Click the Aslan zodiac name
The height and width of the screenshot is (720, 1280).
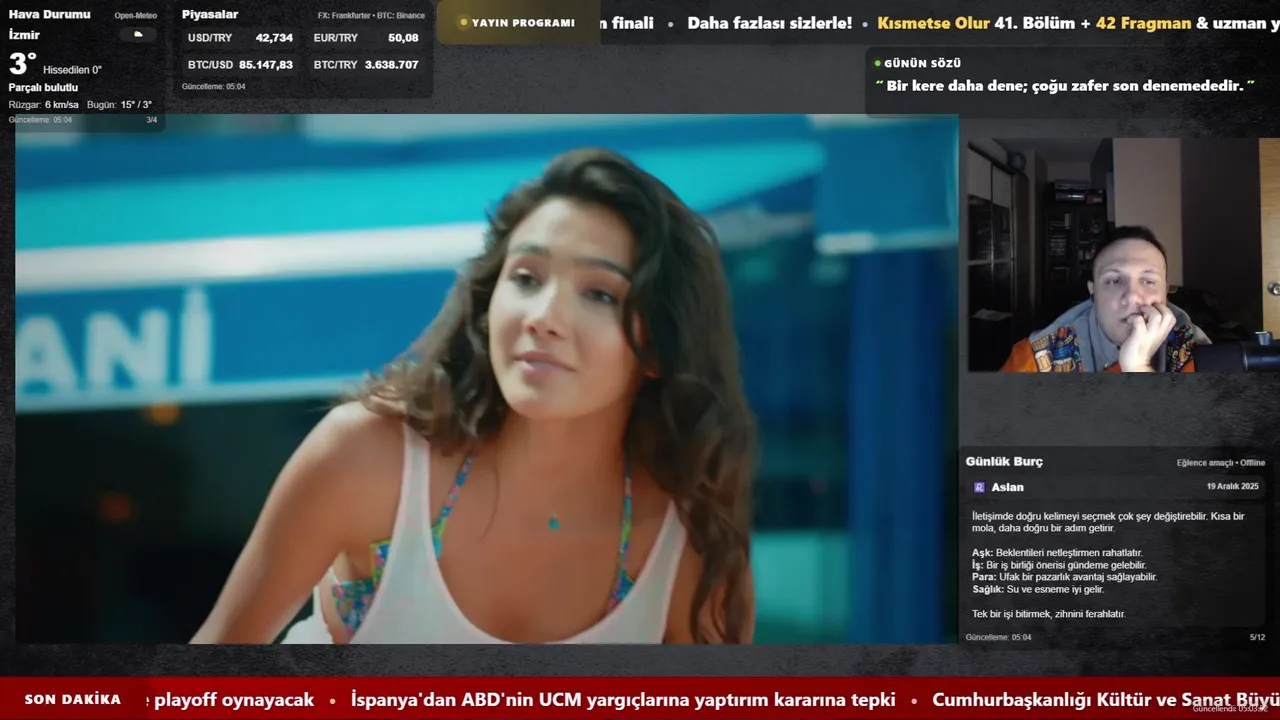(x=1007, y=487)
